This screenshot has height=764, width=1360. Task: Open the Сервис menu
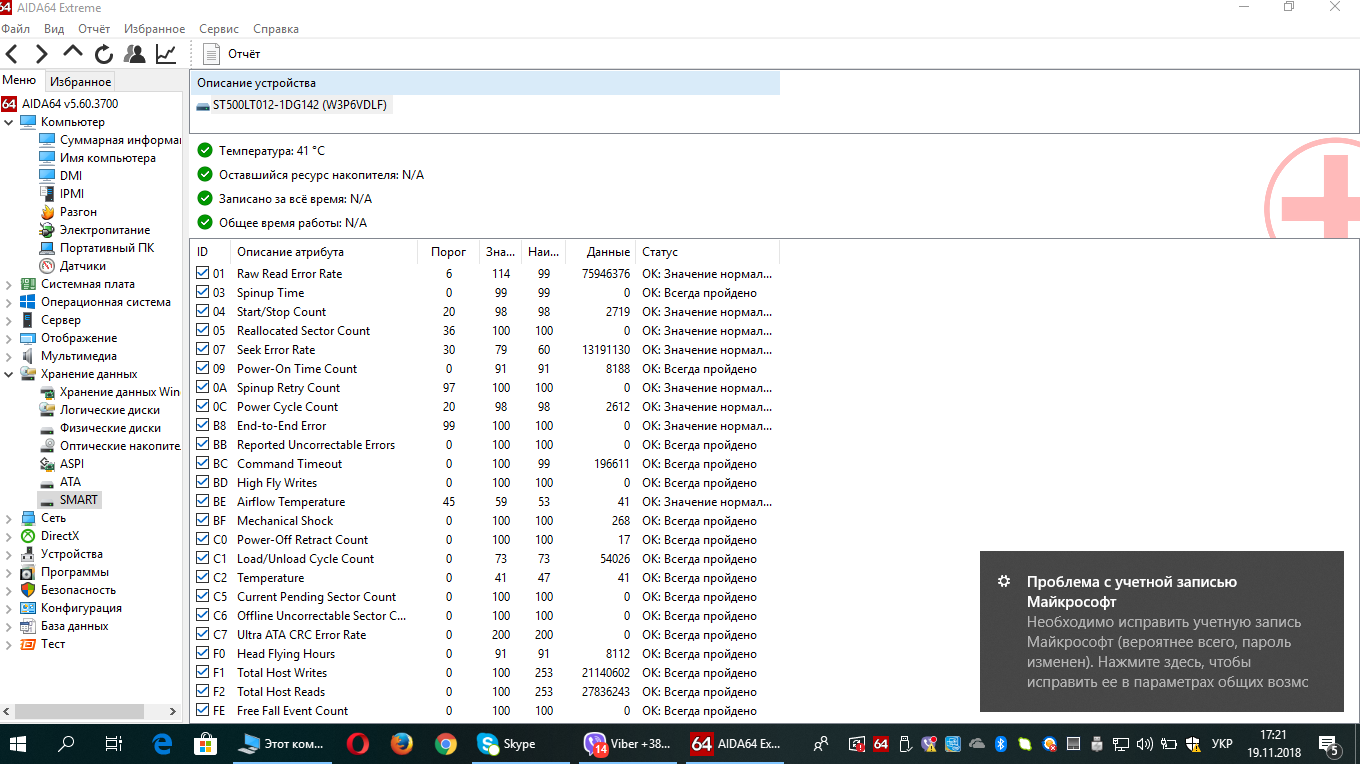point(219,29)
